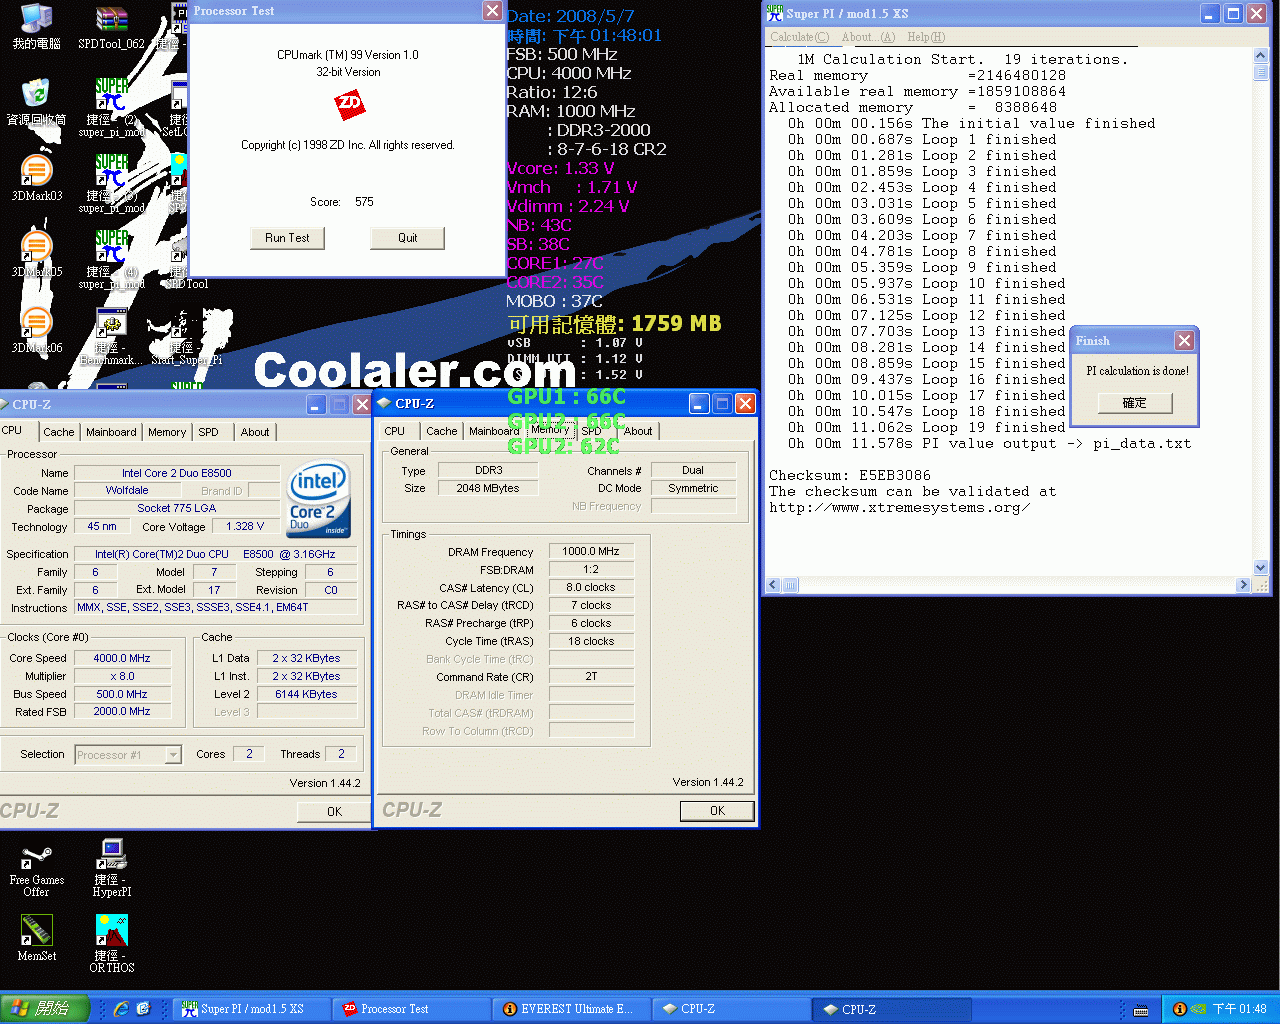Open About menu in Super PI
The image size is (1280, 1024).
868,37
